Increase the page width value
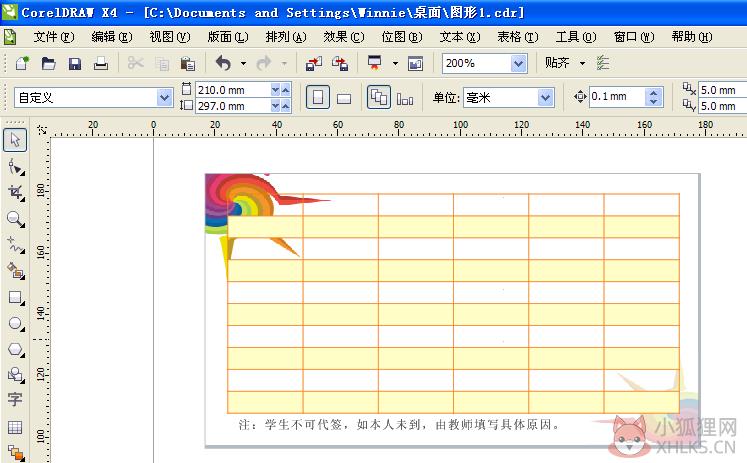Image resolution: width=747 pixels, height=463 pixels. click(x=285, y=90)
